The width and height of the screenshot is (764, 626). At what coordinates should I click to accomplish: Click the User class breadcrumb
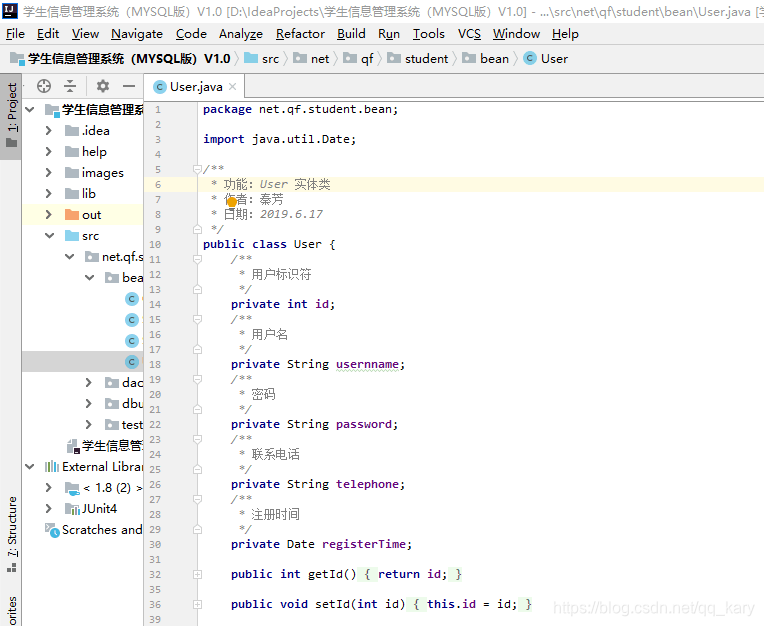(x=546, y=59)
